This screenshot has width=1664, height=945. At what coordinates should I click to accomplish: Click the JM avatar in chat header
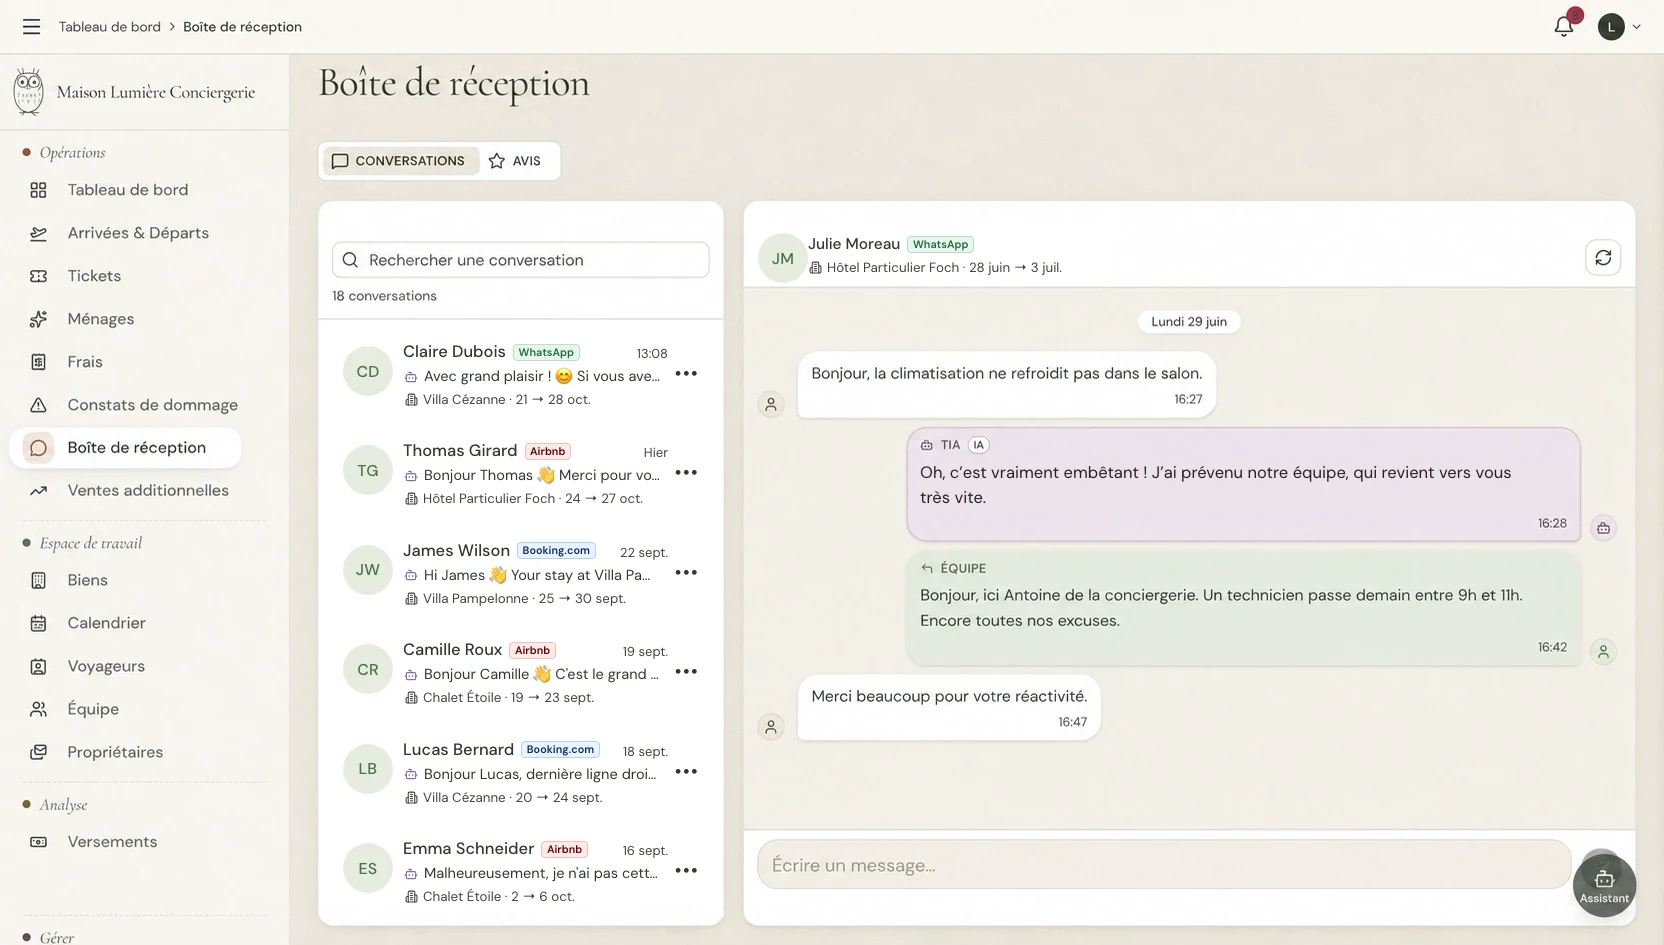point(783,258)
